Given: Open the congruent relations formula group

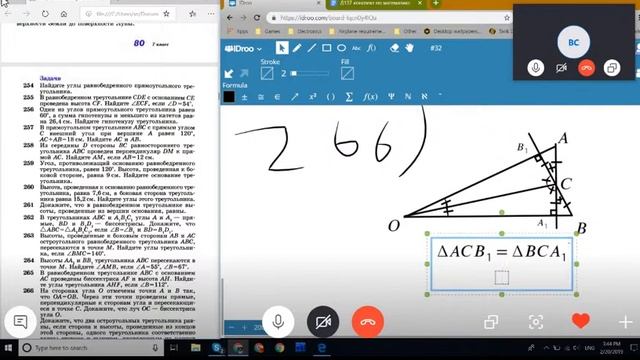Looking at the screenshot, I should coord(261,97).
